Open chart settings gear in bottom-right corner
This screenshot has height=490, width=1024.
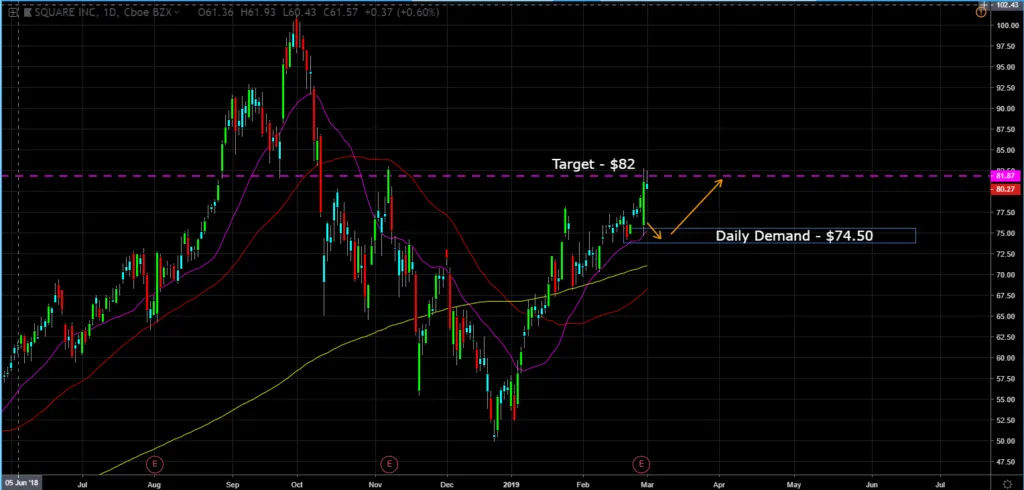pos(1008,484)
